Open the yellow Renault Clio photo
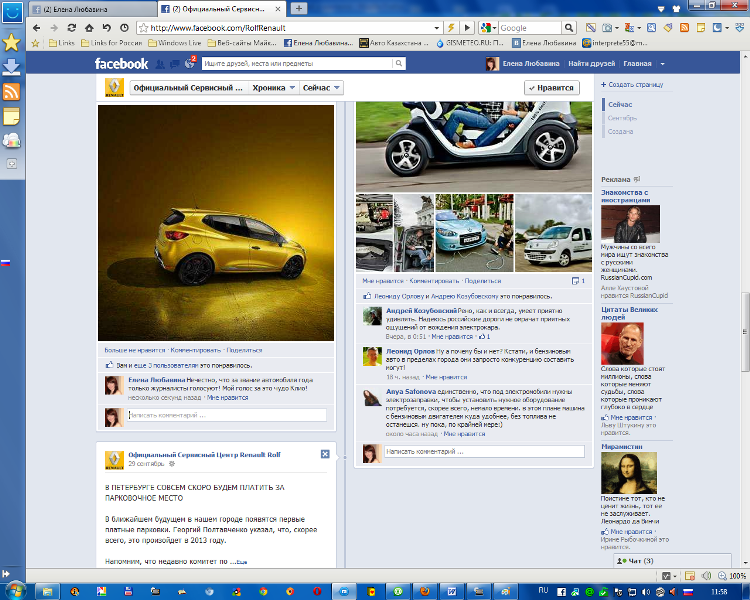Image resolution: width=750 pixels, height=600 pixels. pyautogui.click(x=216, y=223)
